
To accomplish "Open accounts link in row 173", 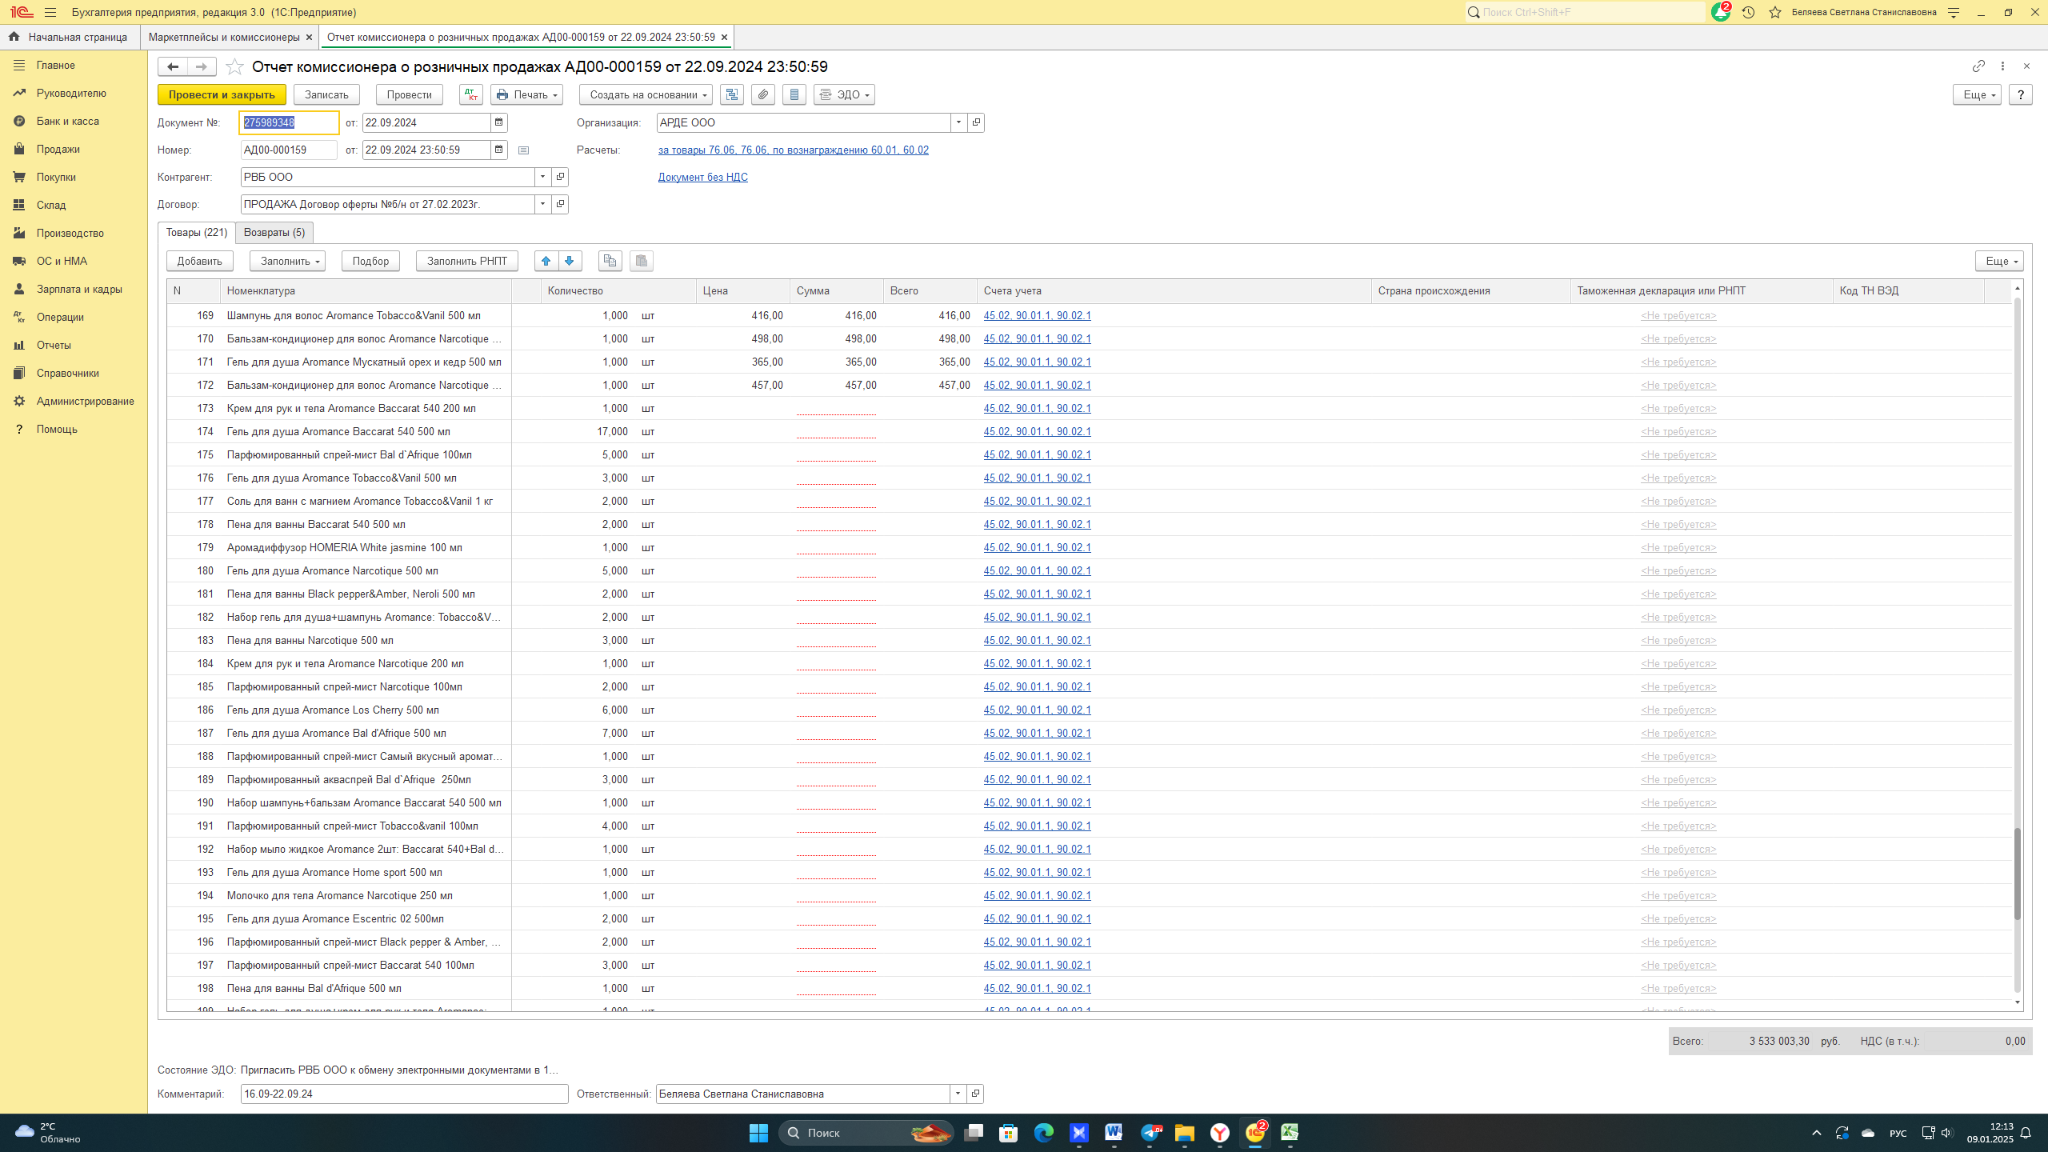I will [1037, 408].
